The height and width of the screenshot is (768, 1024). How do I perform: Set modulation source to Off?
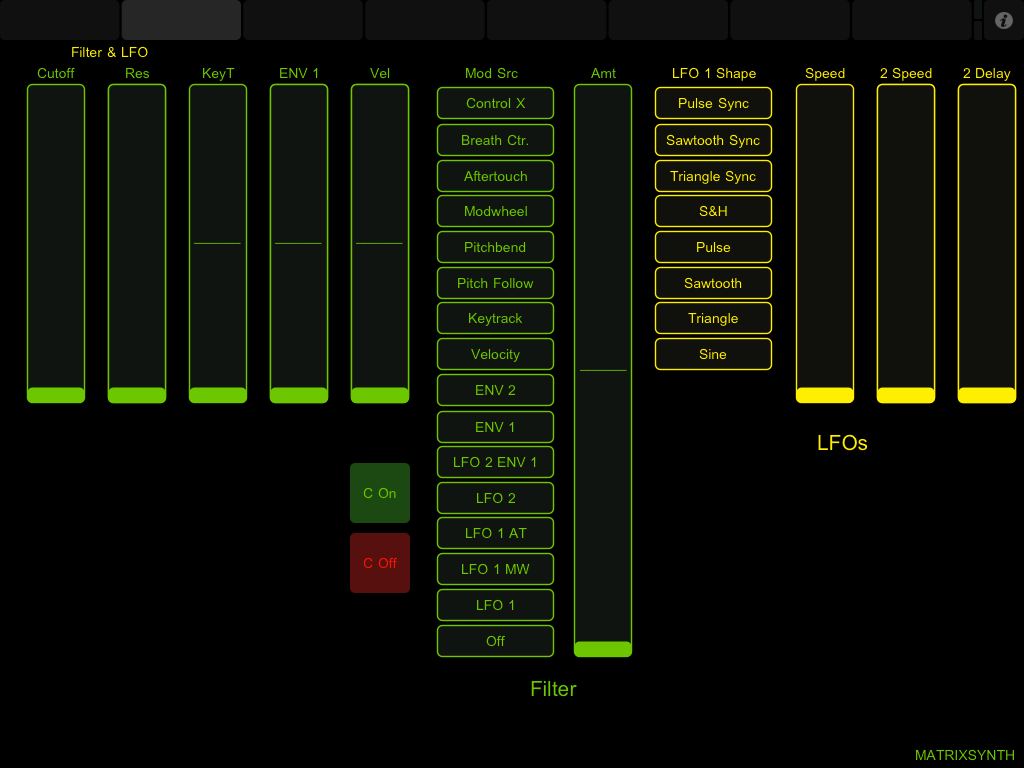pyautogui.click(x=495, y=641)
